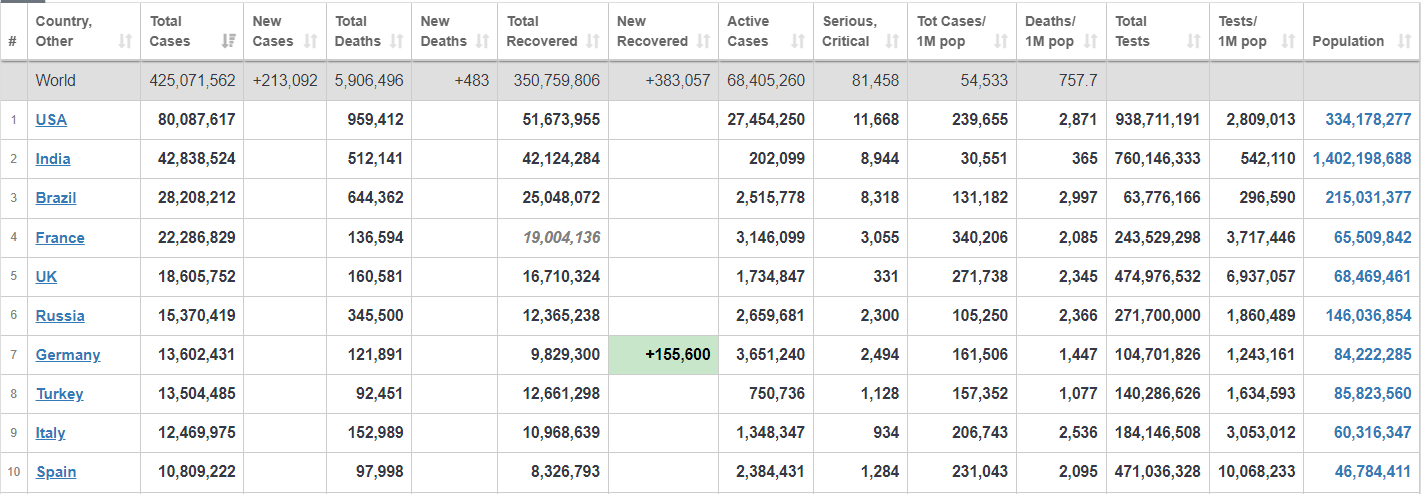Open the Brazil country link
1421x494 pixels.
pyautogui.click(x=56, y=198)
